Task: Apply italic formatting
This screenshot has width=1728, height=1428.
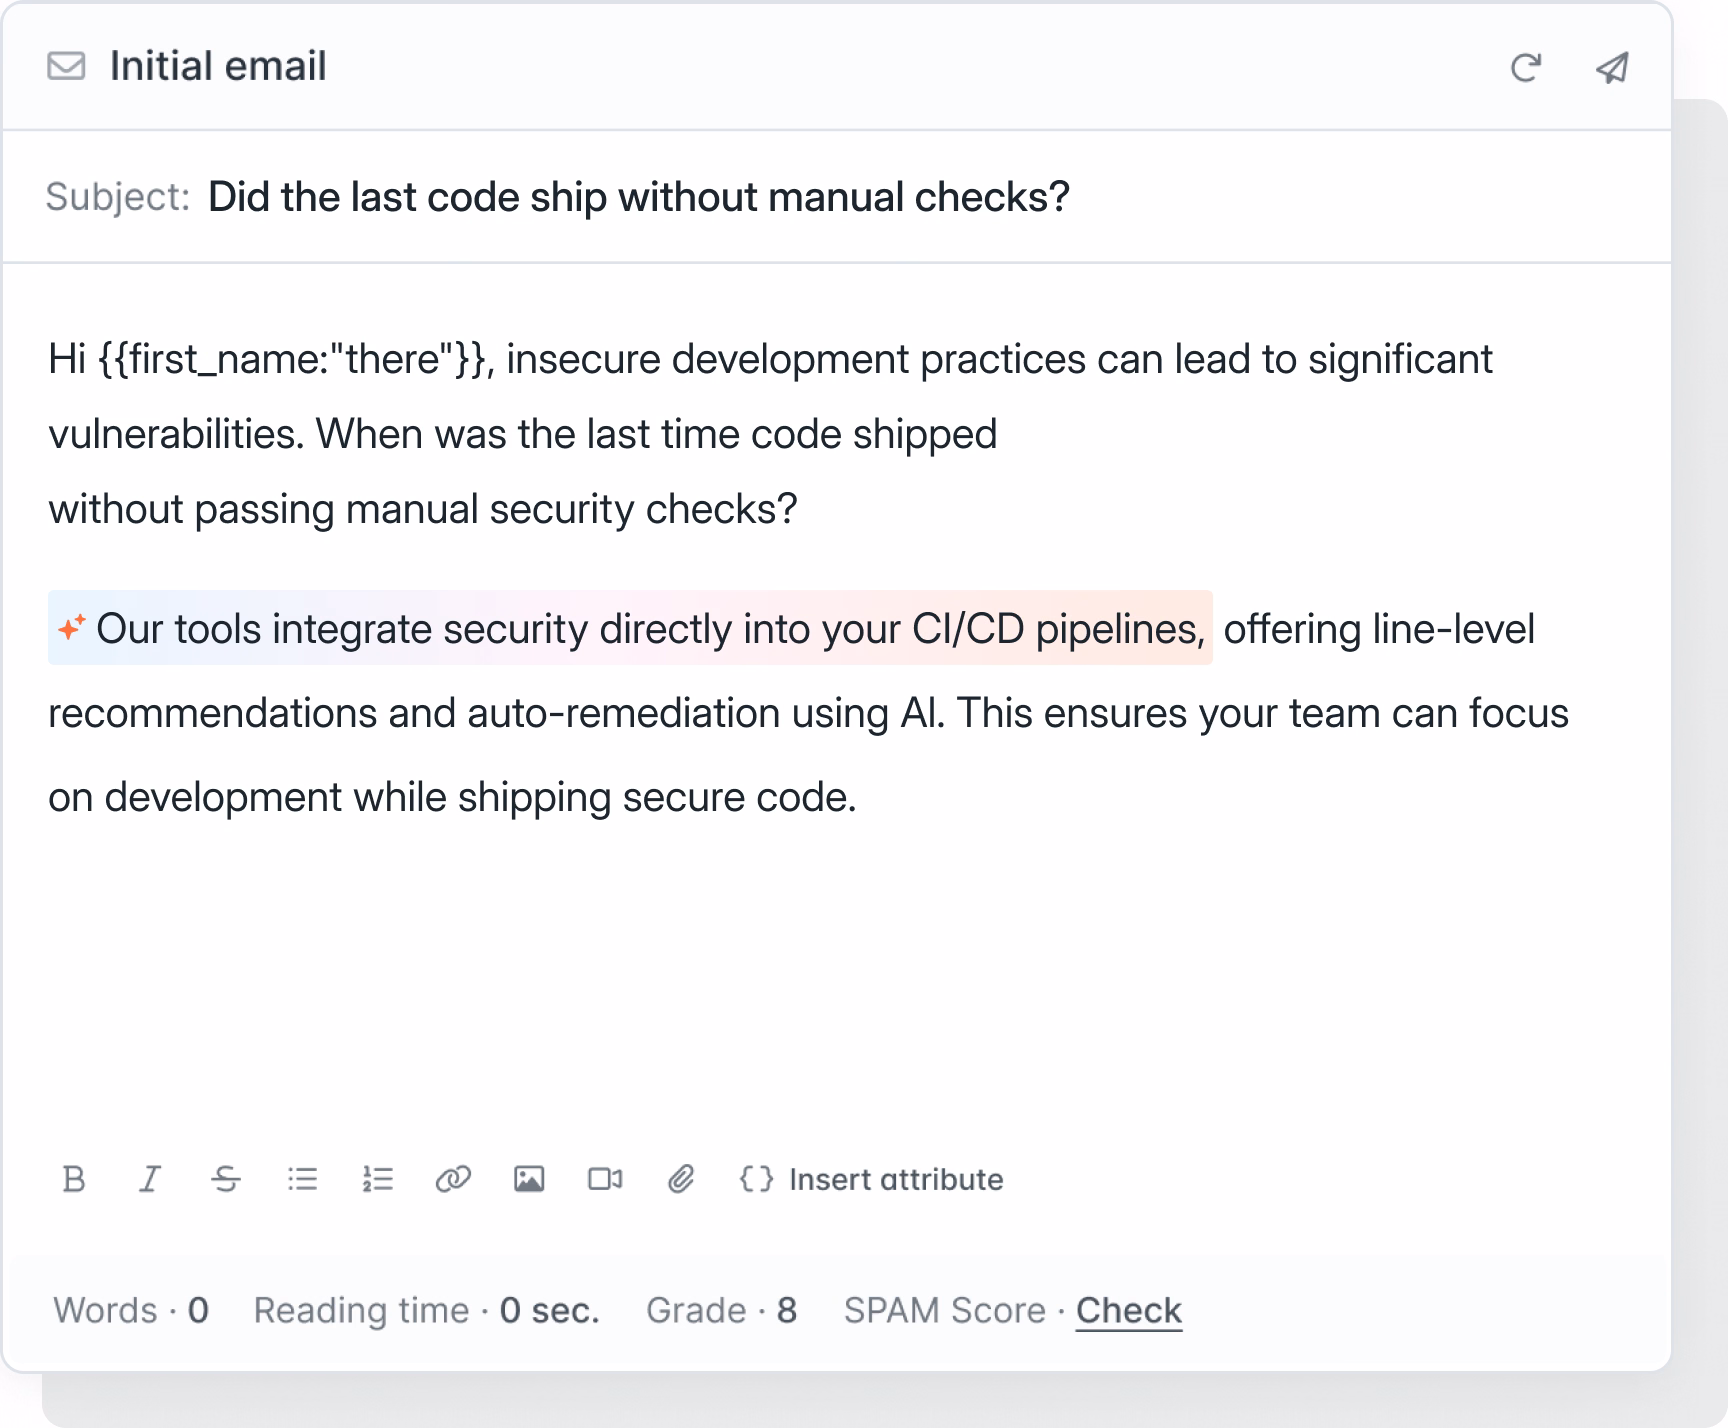Action: coord(150,1180)
